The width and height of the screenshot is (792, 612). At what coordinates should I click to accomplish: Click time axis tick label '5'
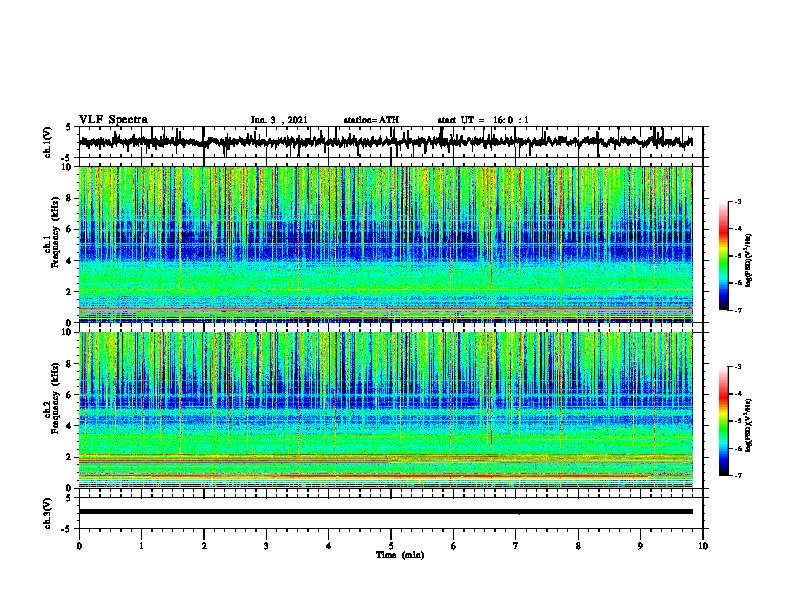pos(391,546)
